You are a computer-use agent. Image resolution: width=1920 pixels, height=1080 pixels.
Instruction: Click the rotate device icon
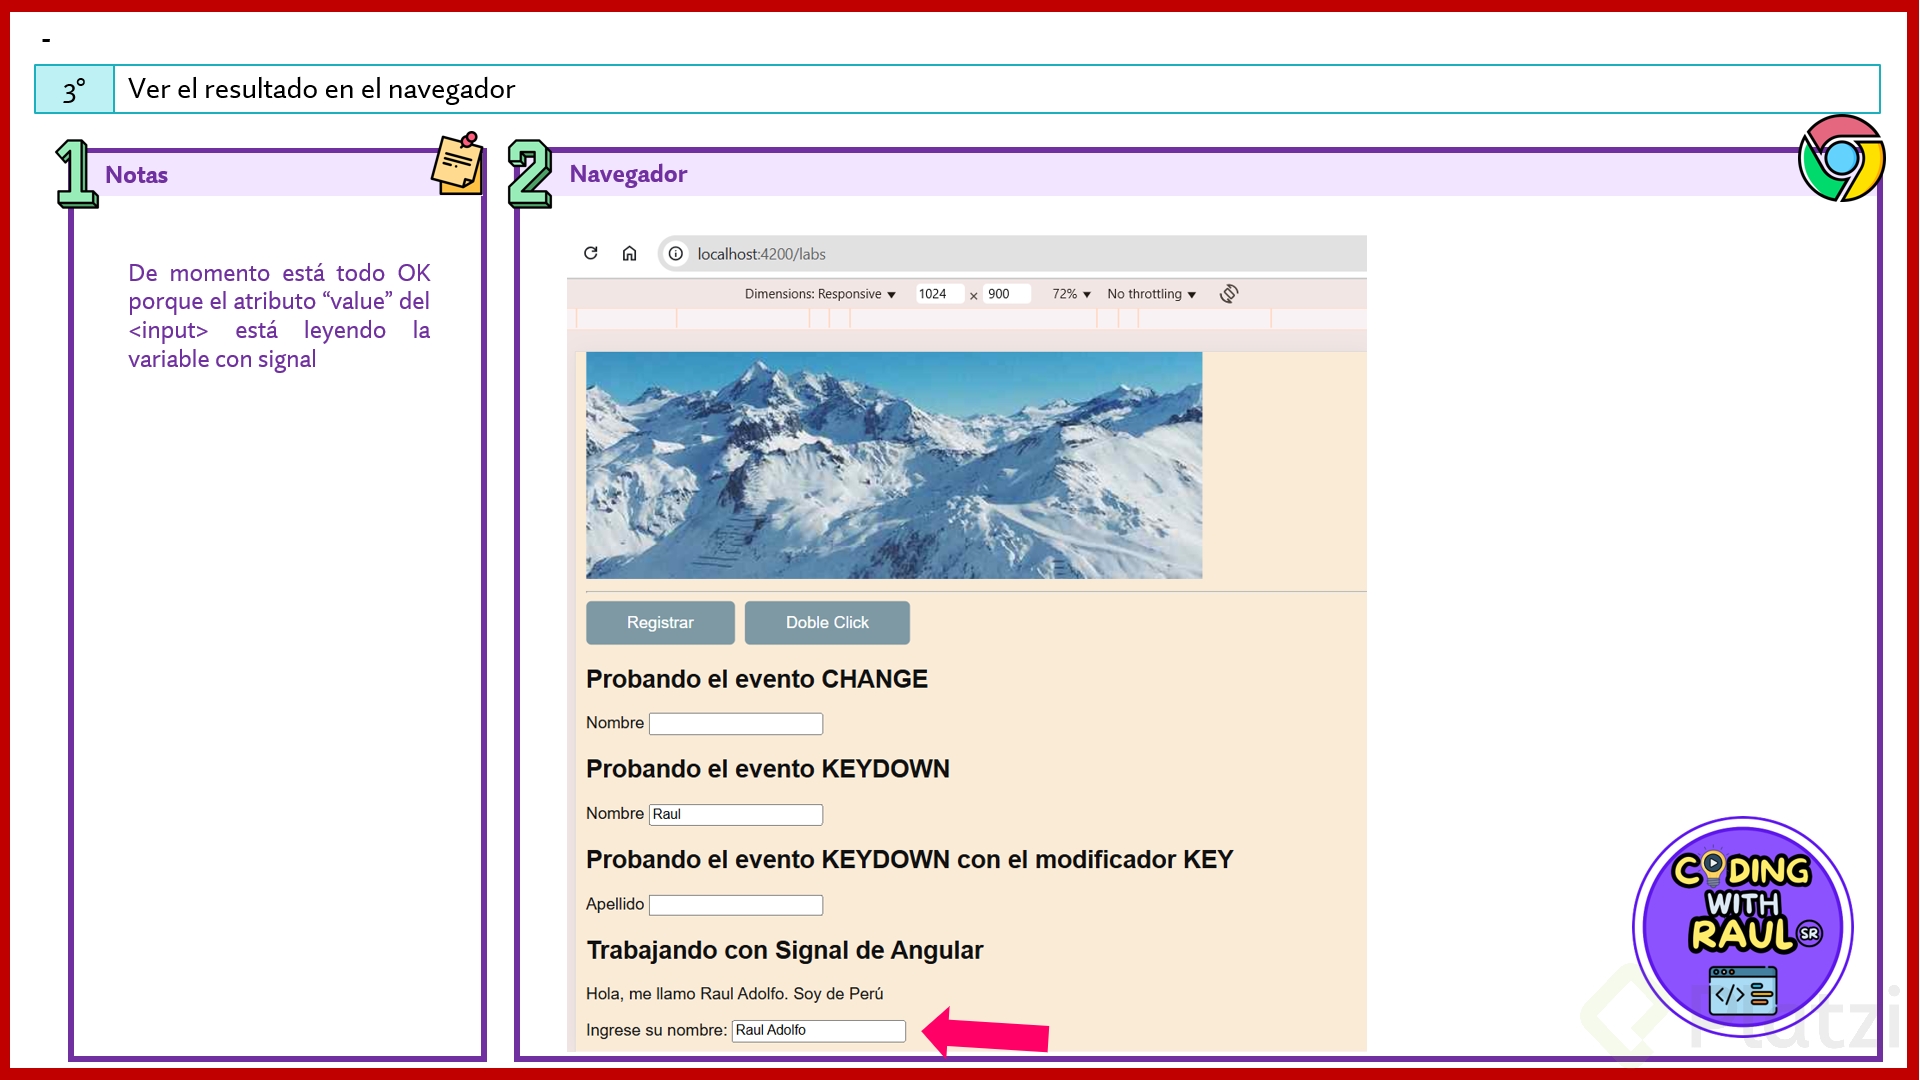click(x=1229, y=293)
